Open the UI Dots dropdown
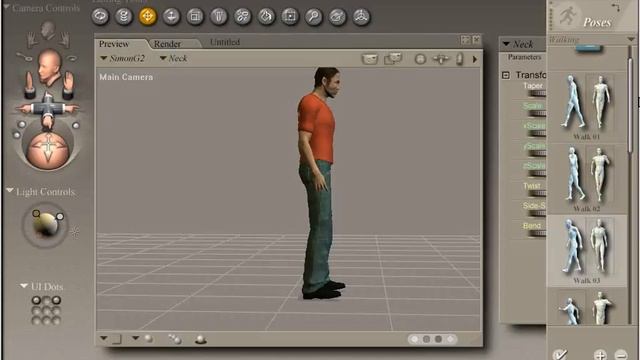 point(24,286)
